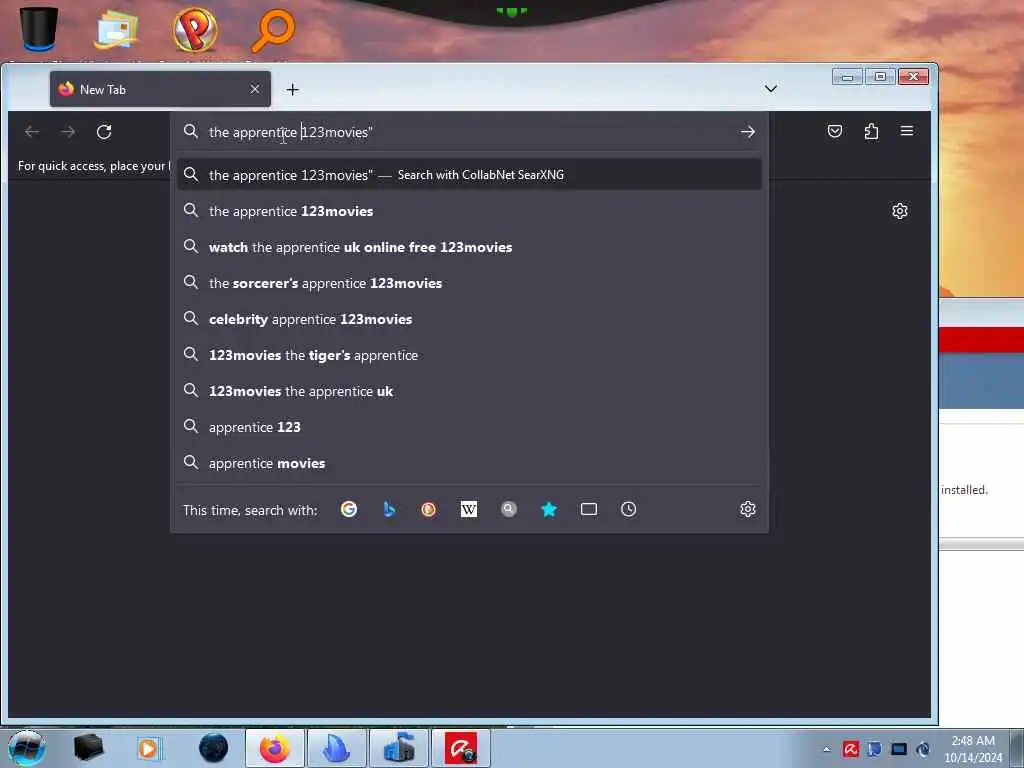Open Firefox from the taskbar

[x=275, y=748]
